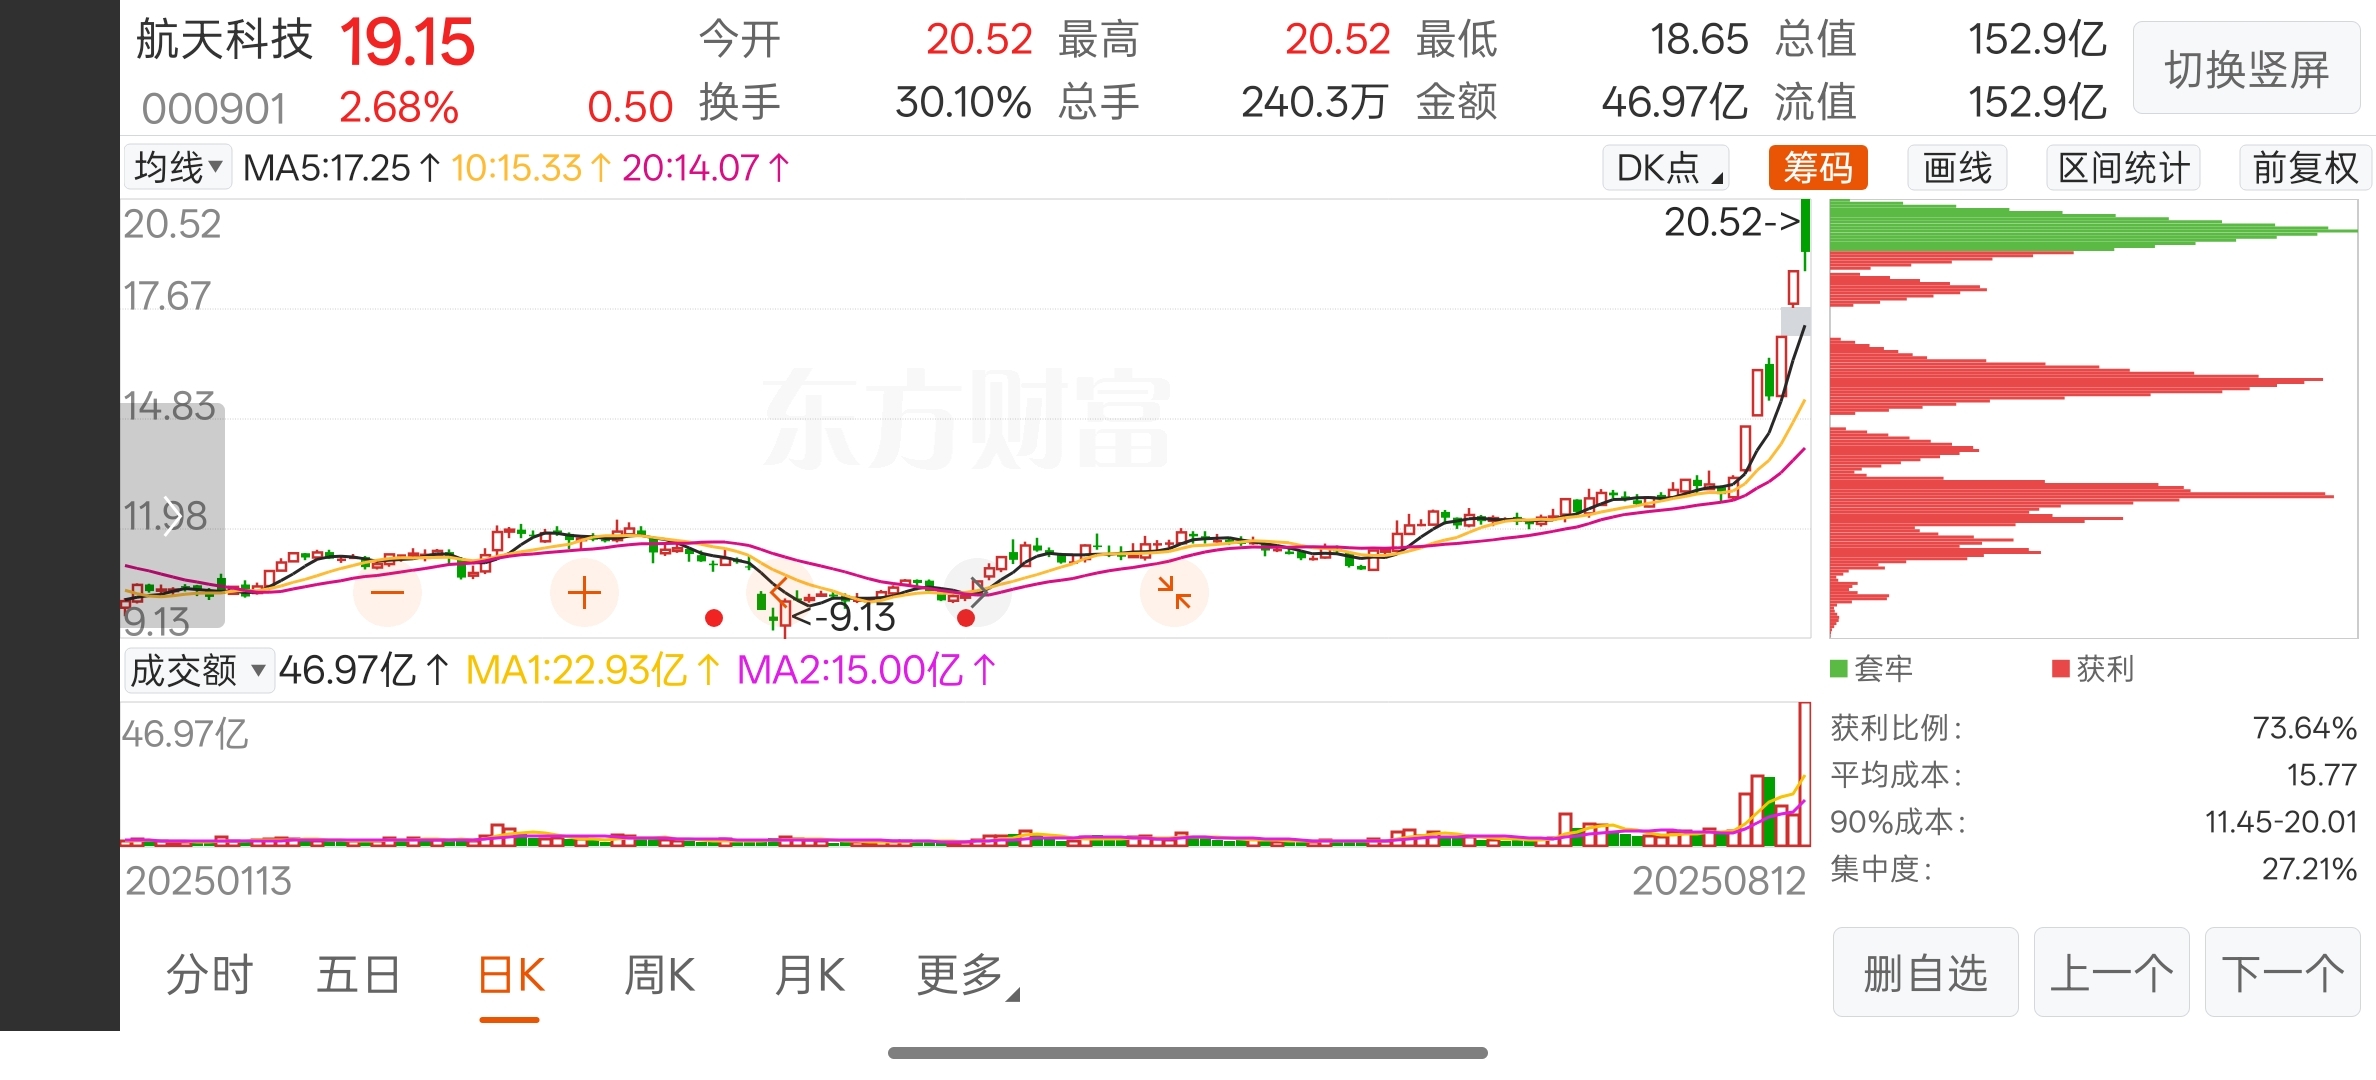Open the 前复权 adjustment option
2376x1080 pixels.
(x=2305, y=167)
